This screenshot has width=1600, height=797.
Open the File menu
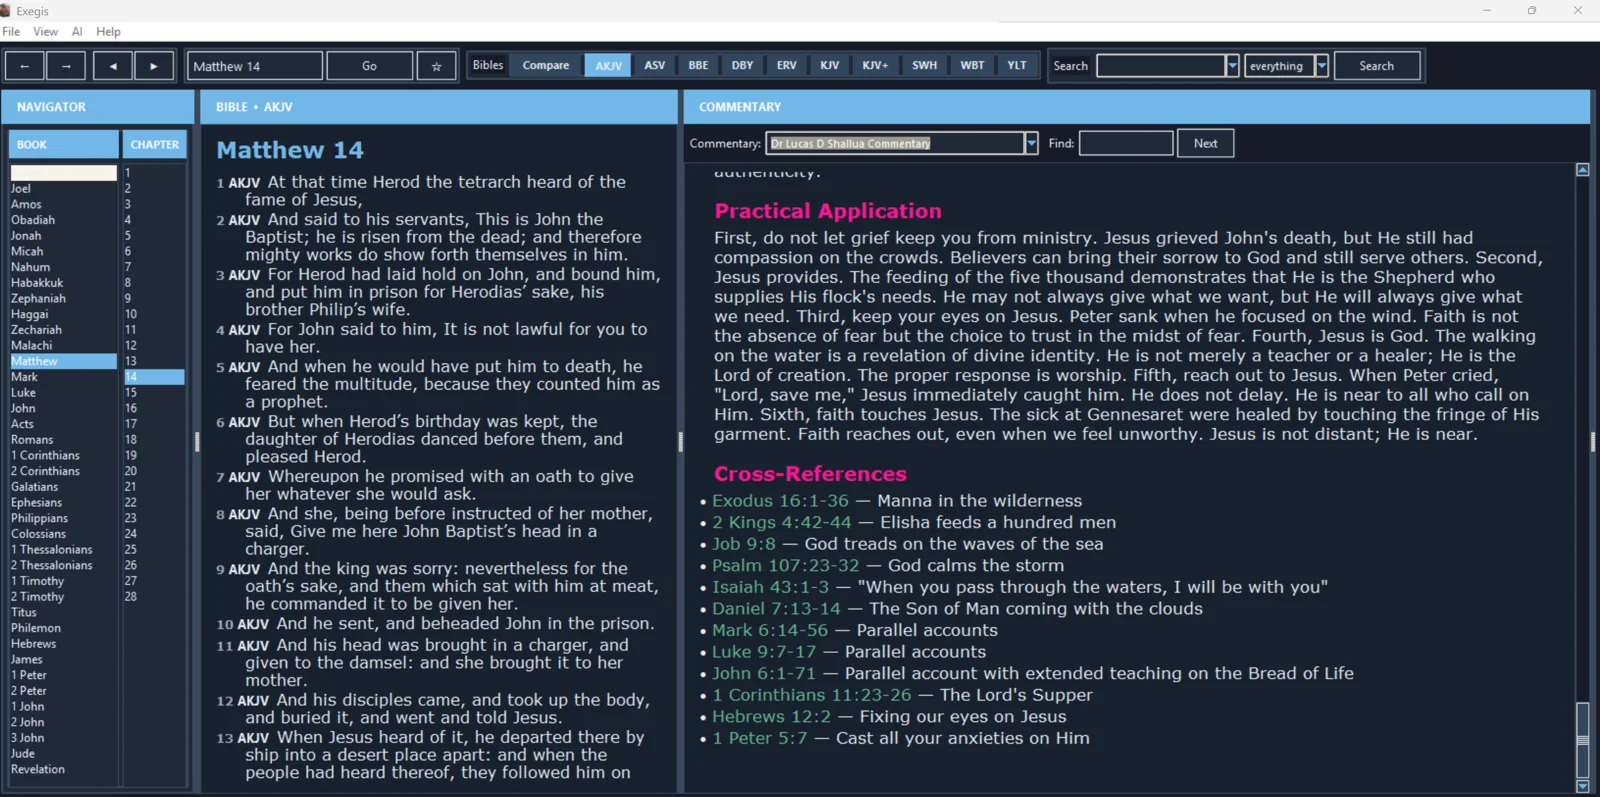[11, 32]
